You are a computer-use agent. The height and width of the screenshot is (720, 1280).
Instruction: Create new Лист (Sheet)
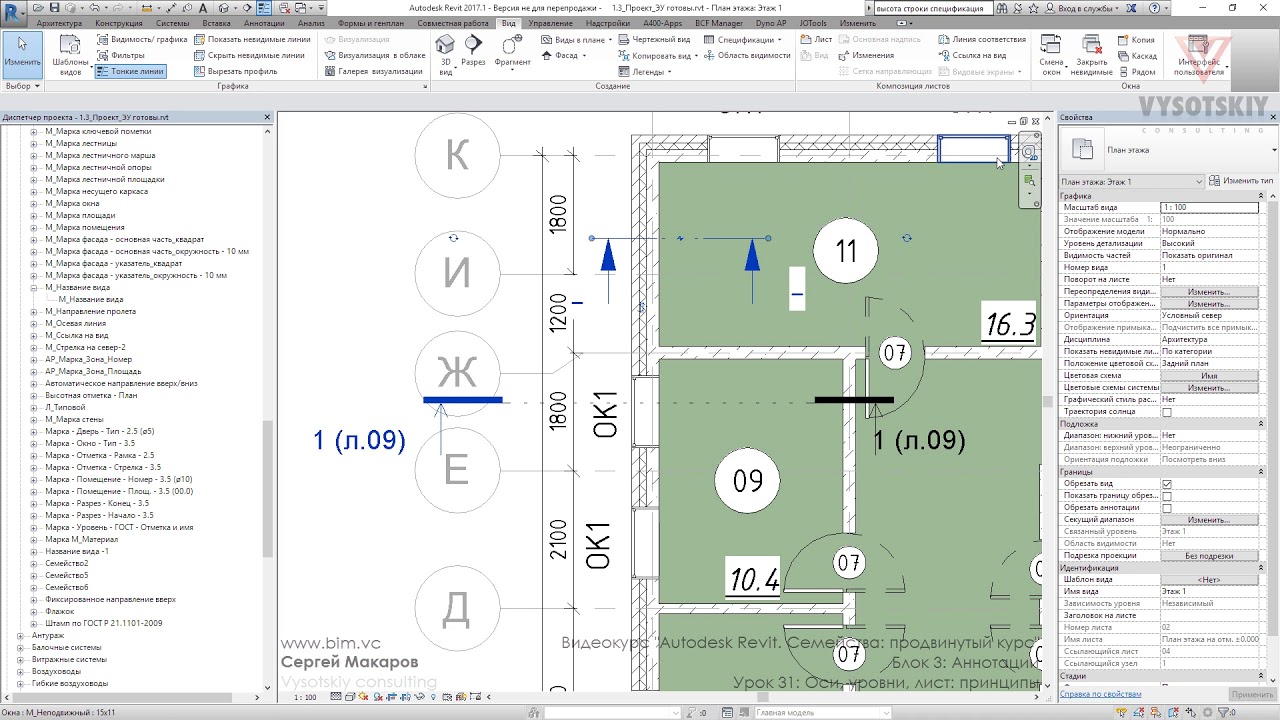(816, 39)
